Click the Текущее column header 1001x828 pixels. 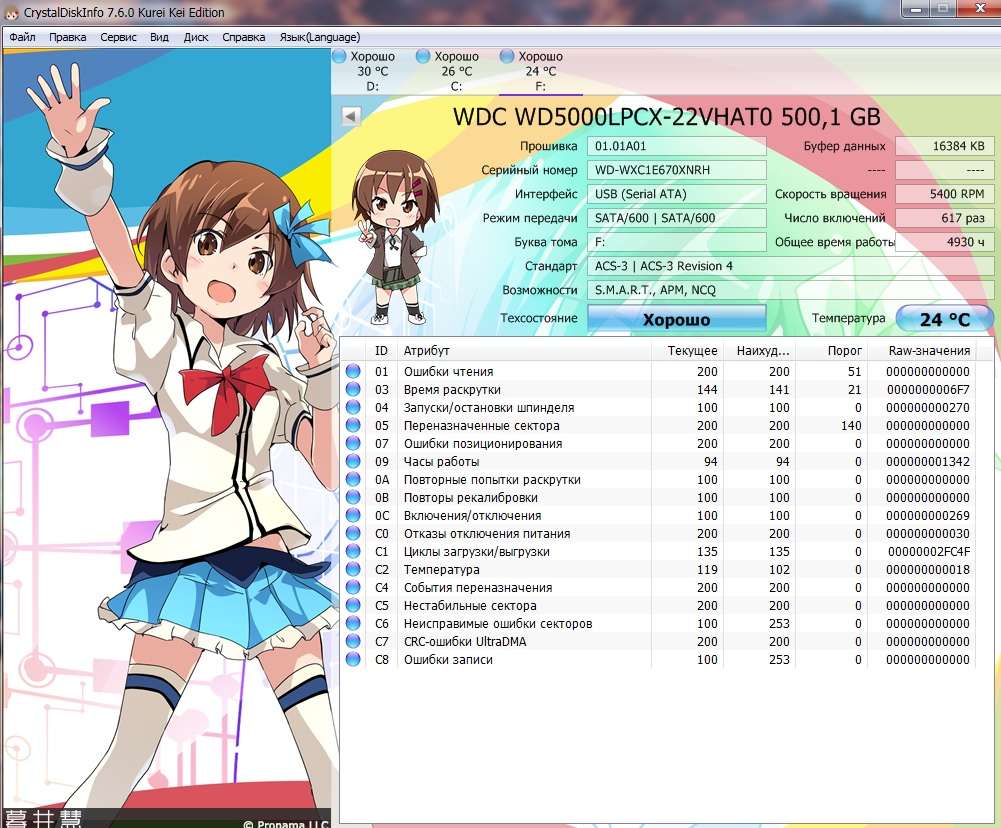tap(687, 350)
